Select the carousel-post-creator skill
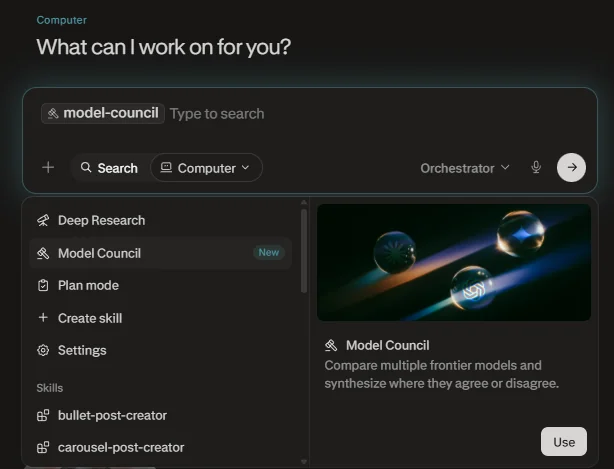The height and width of the screenshot is (469, 614). tap(161, 447)
